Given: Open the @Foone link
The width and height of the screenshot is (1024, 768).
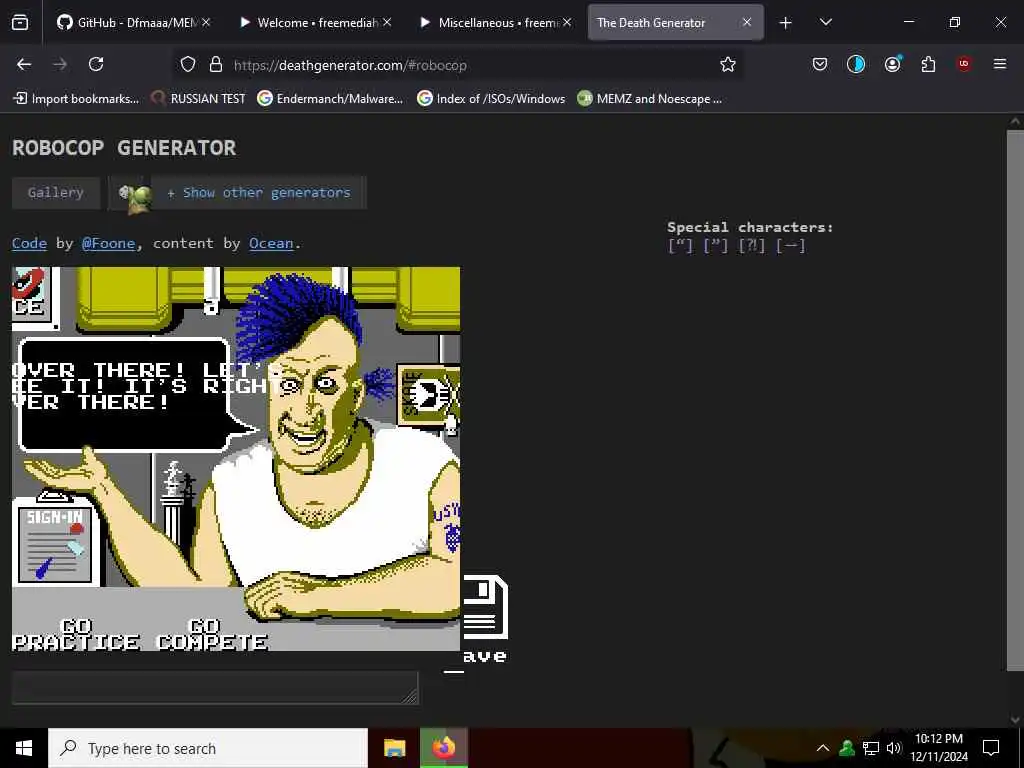Looking at the screenshot, I should point(108,244).
